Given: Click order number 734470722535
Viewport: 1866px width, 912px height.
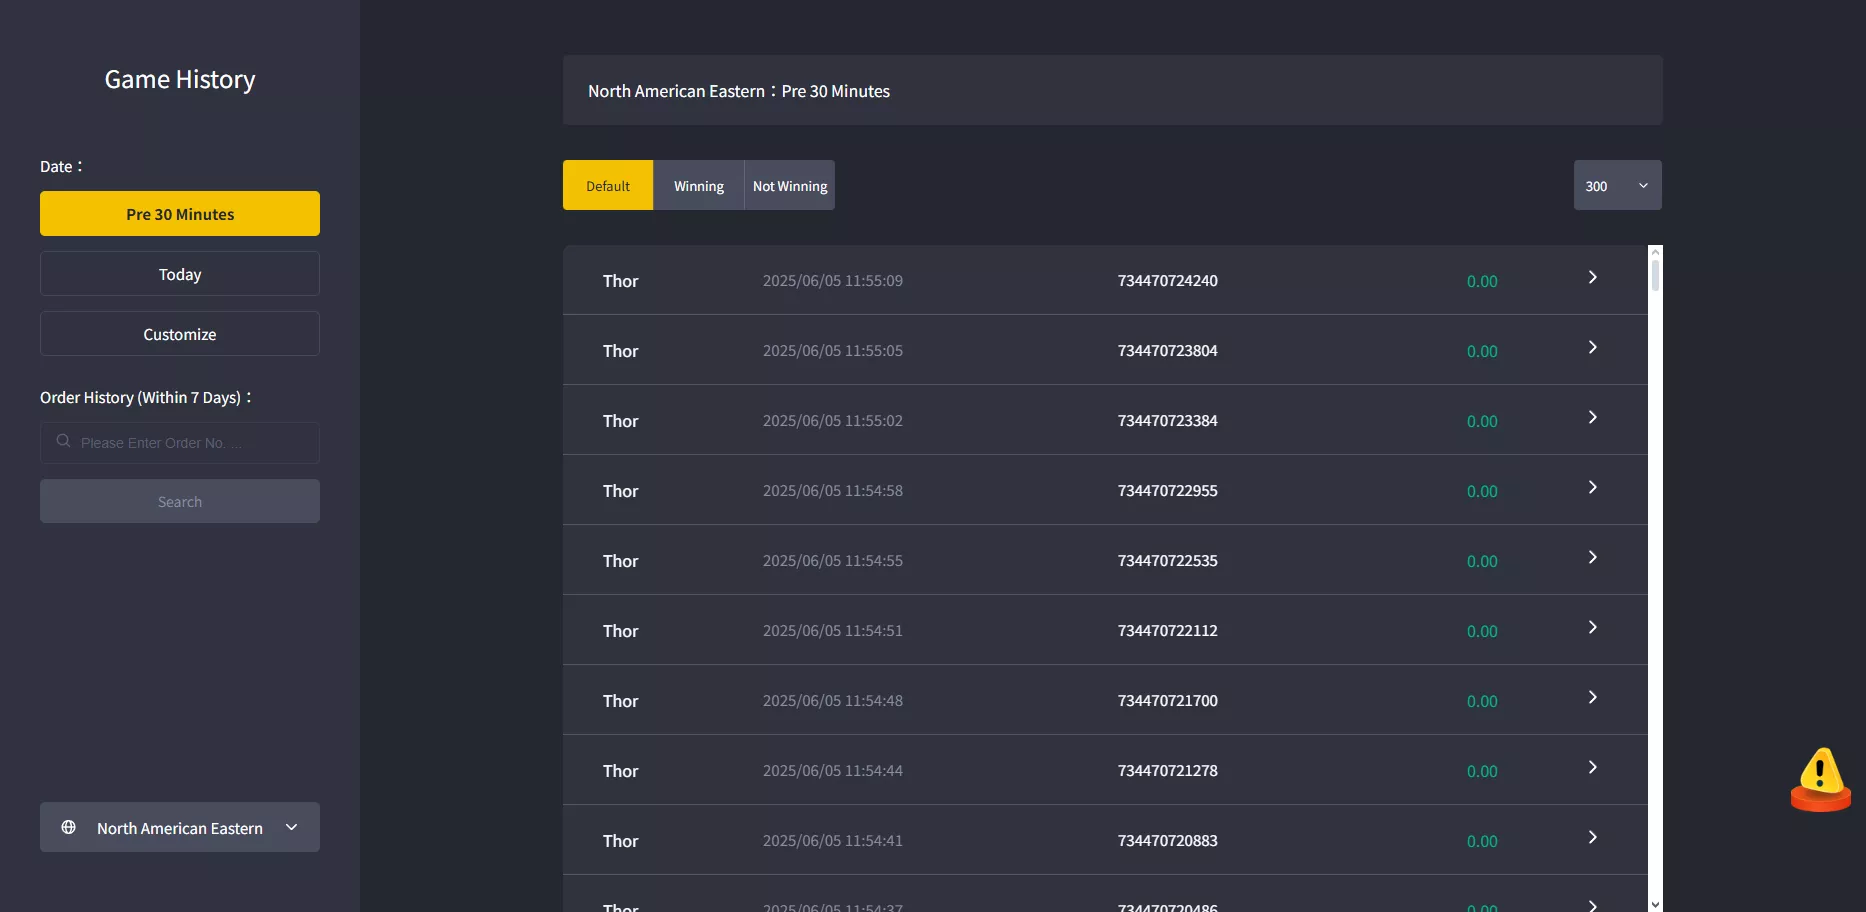Looking at the screenshot, I should coord(1168,561).
